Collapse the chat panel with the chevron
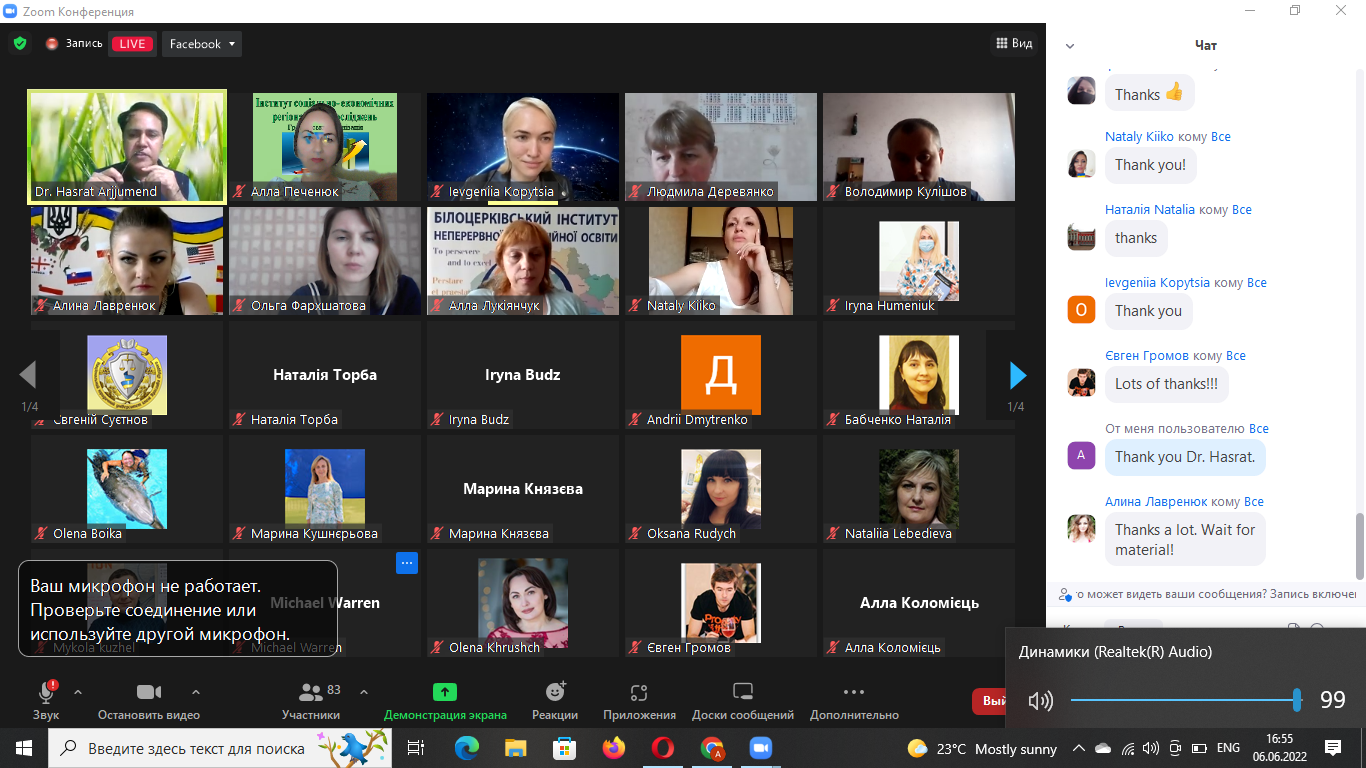Image resolution: width=1366 pixels, height=768 pixels. pyautogui.click(x=1069, y=46)
